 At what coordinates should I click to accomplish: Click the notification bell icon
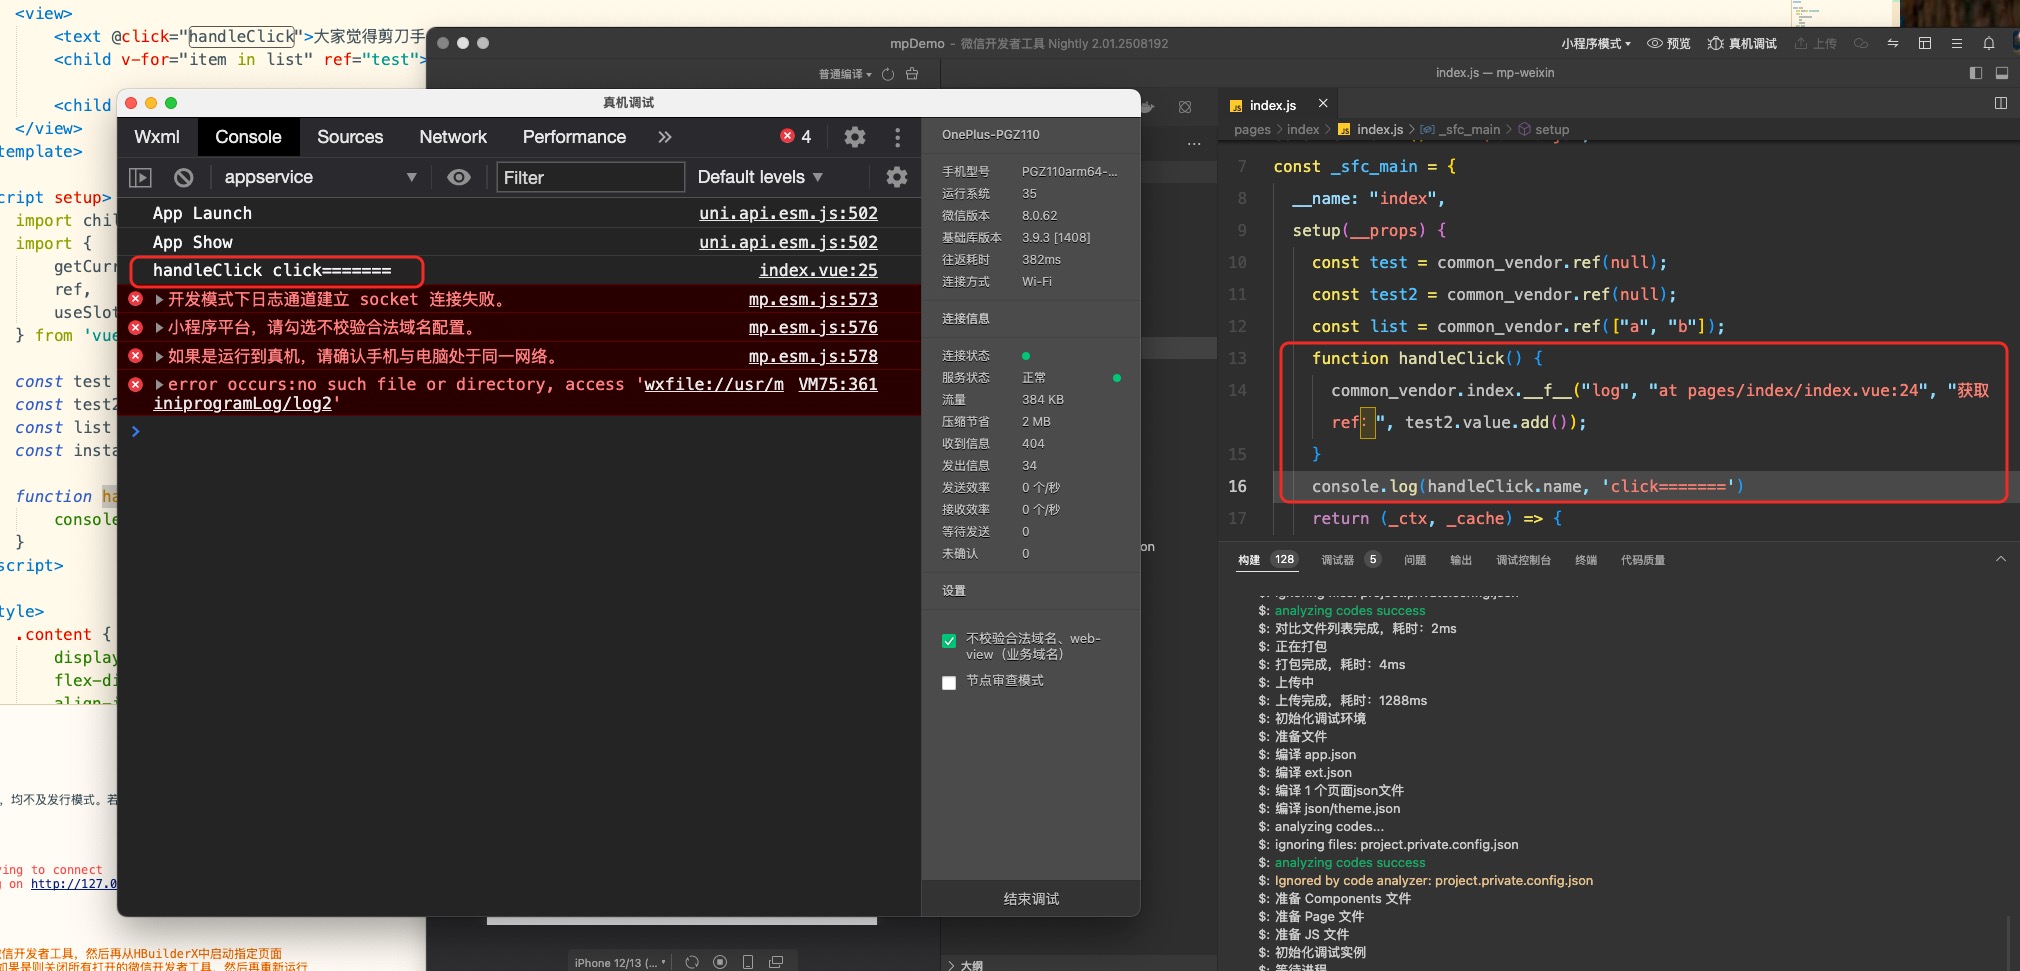click(1988, 43)
